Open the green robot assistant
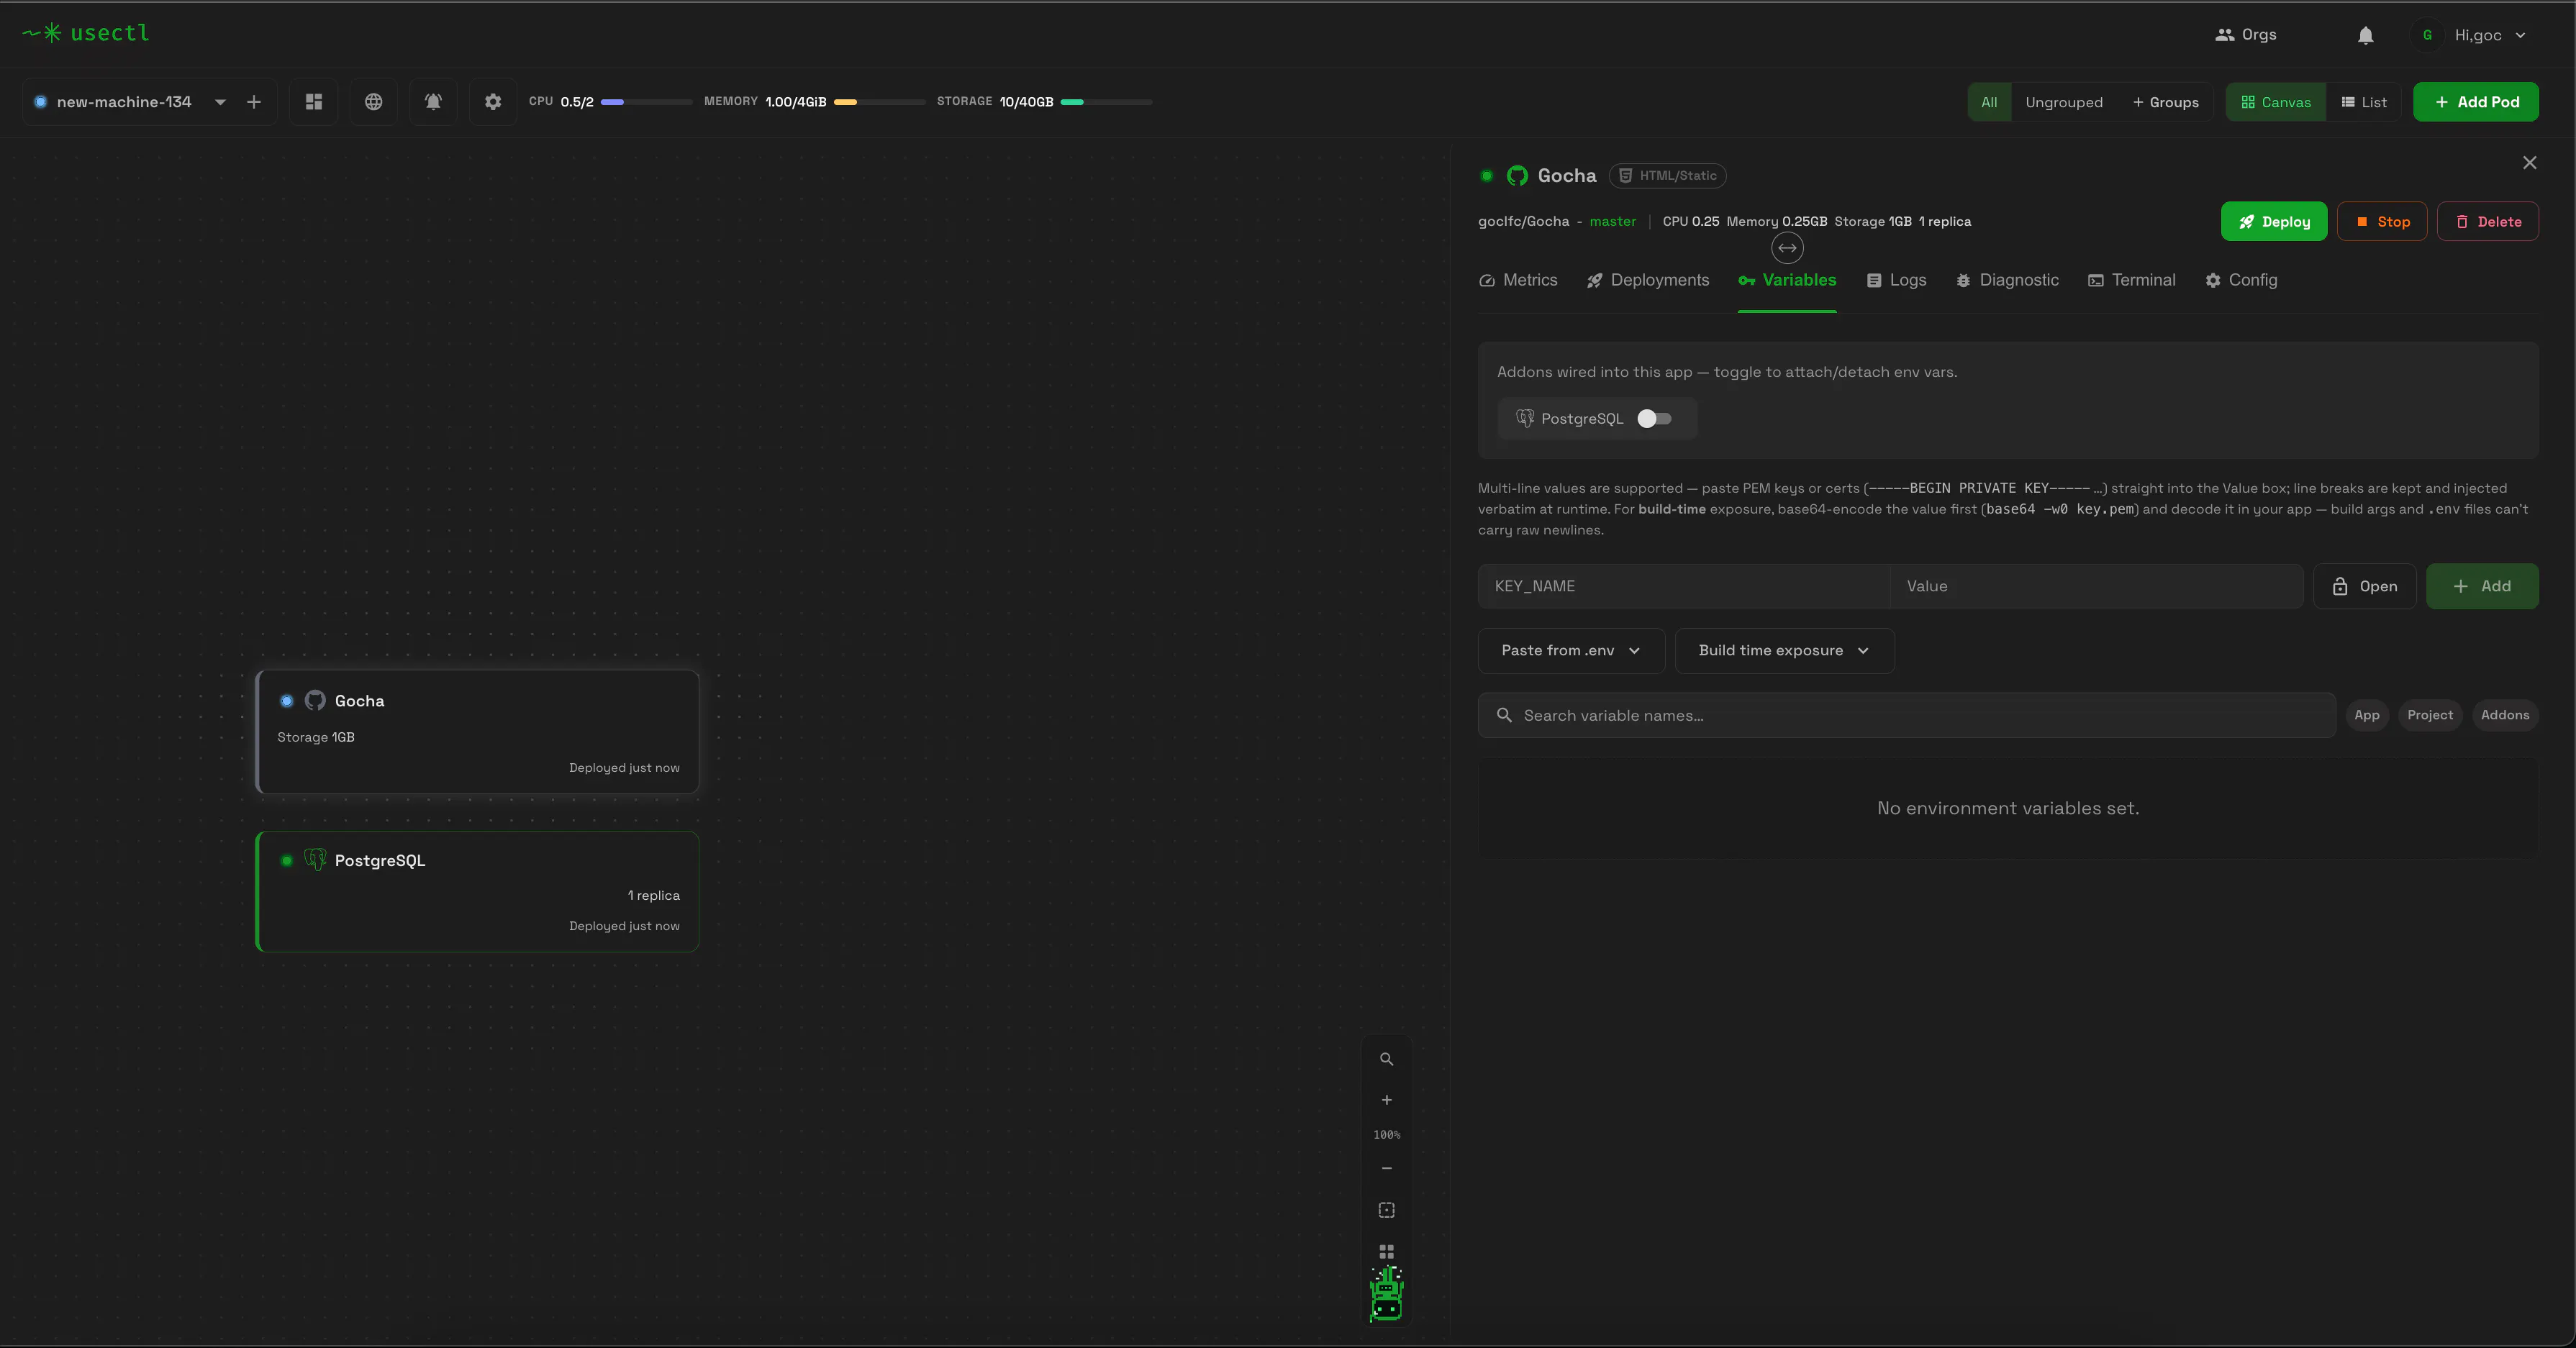The image size is (2576, 1348). tap(1387, 1294)
